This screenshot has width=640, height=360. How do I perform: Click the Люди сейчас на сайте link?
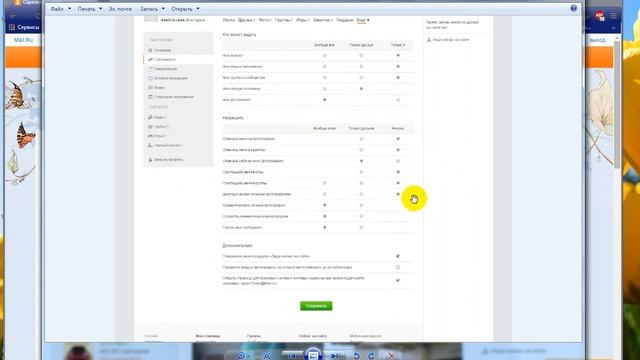(451, 40)
